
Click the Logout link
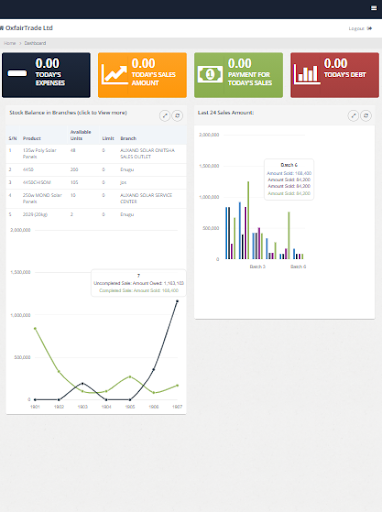360,29
